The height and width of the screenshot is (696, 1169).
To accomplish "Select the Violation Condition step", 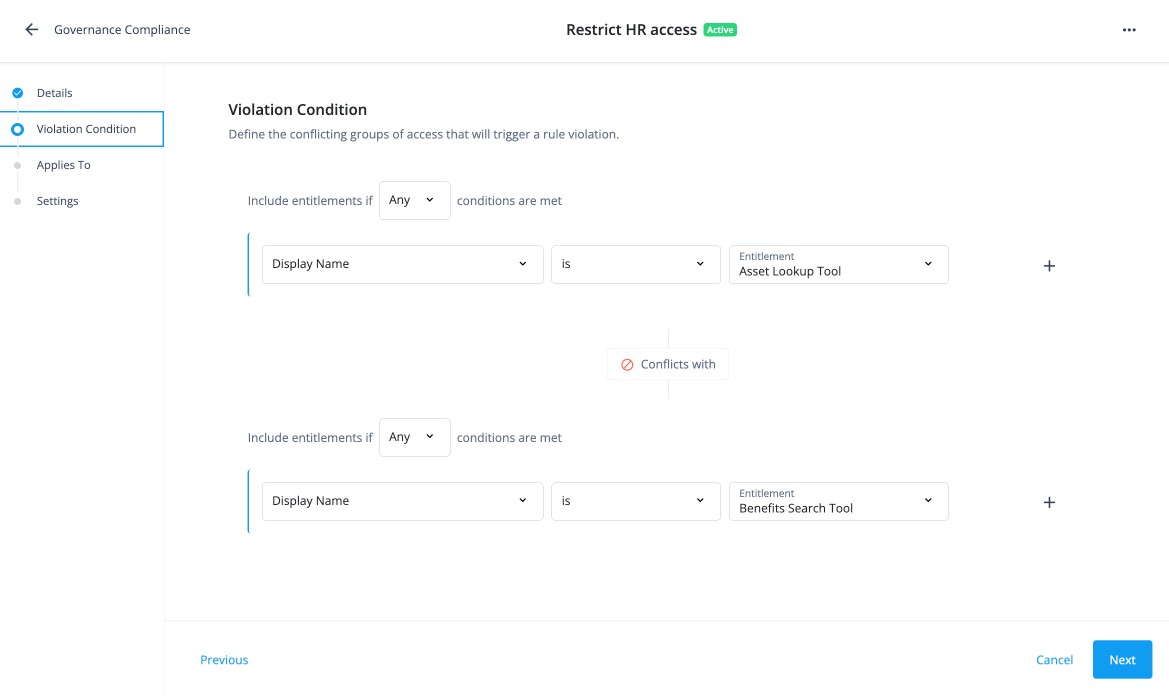I will pos(82,129).
